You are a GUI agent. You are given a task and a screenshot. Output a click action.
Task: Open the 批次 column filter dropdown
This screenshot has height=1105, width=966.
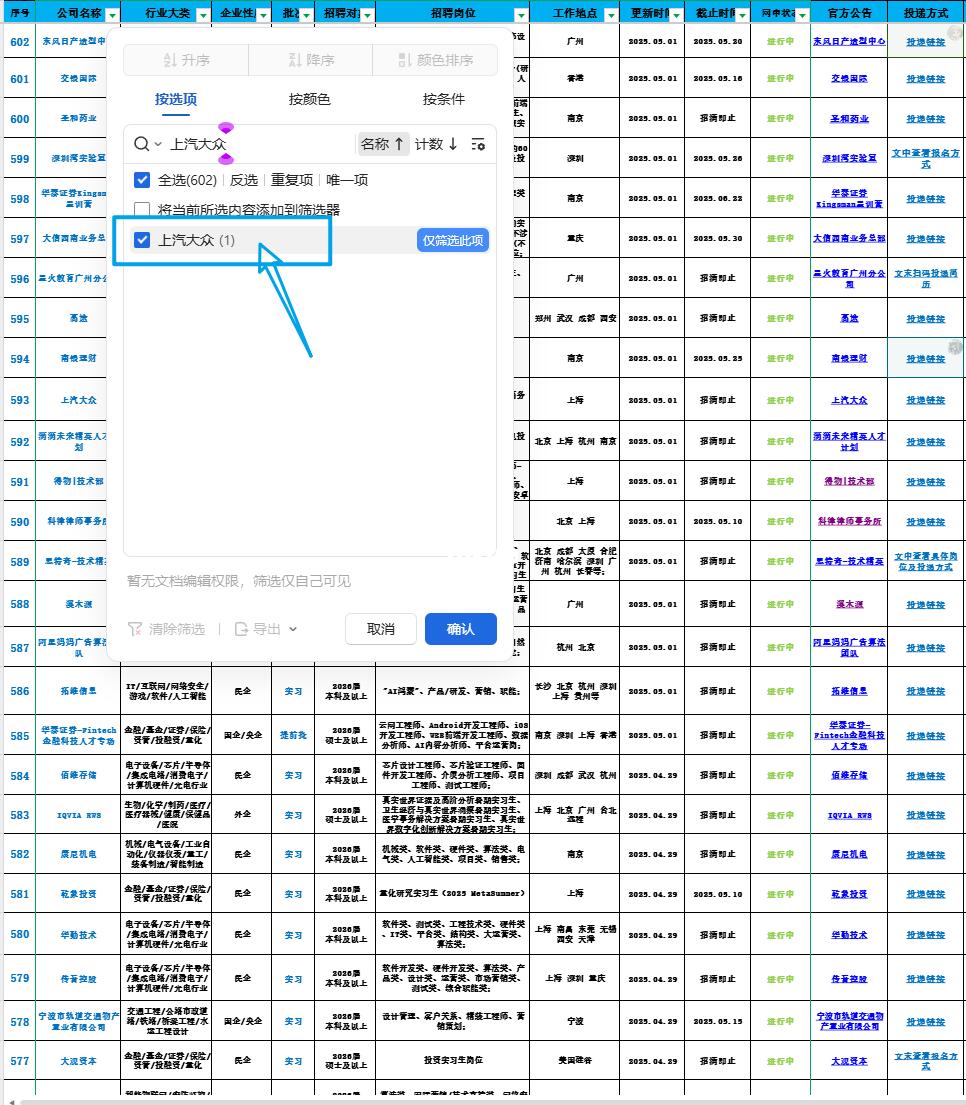tap(306, 15)
